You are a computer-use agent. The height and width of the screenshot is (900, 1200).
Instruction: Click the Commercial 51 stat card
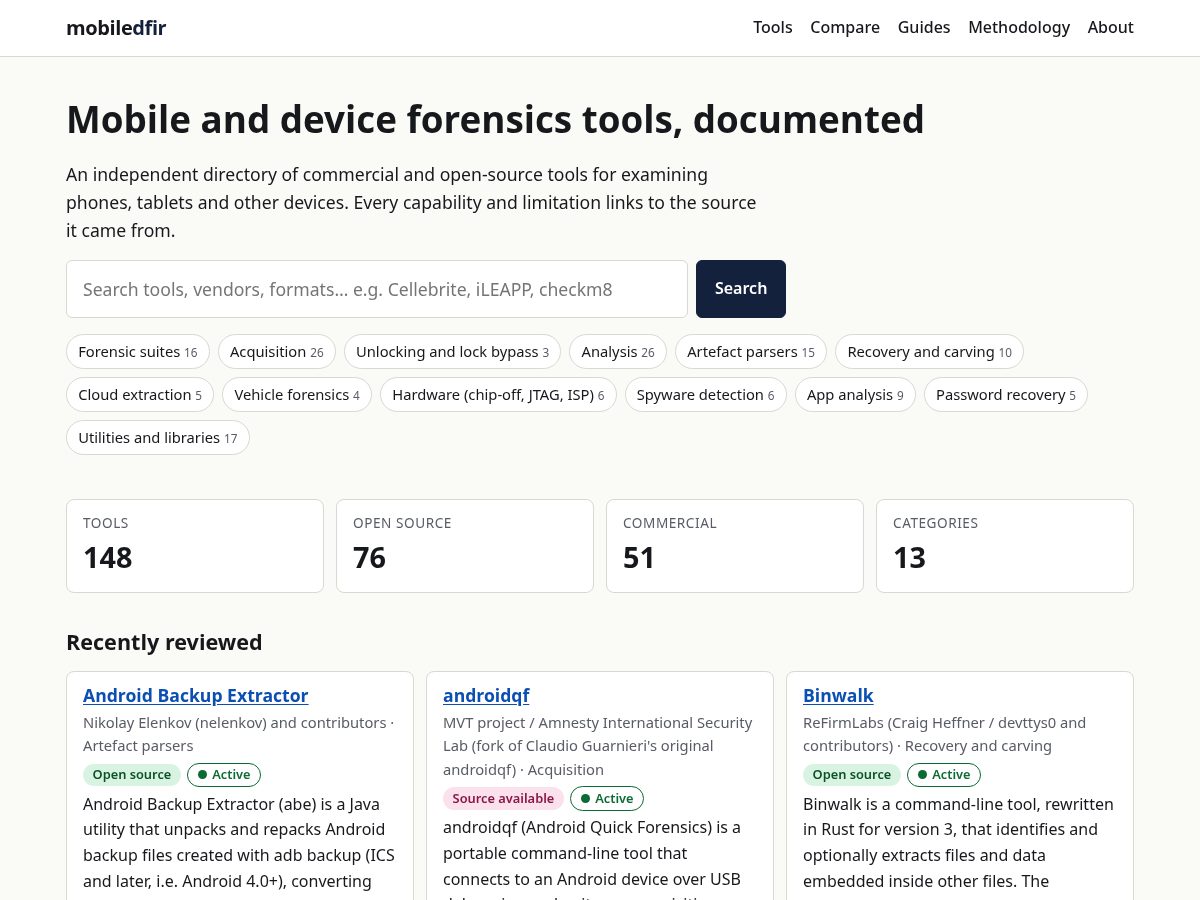[735, 546]
